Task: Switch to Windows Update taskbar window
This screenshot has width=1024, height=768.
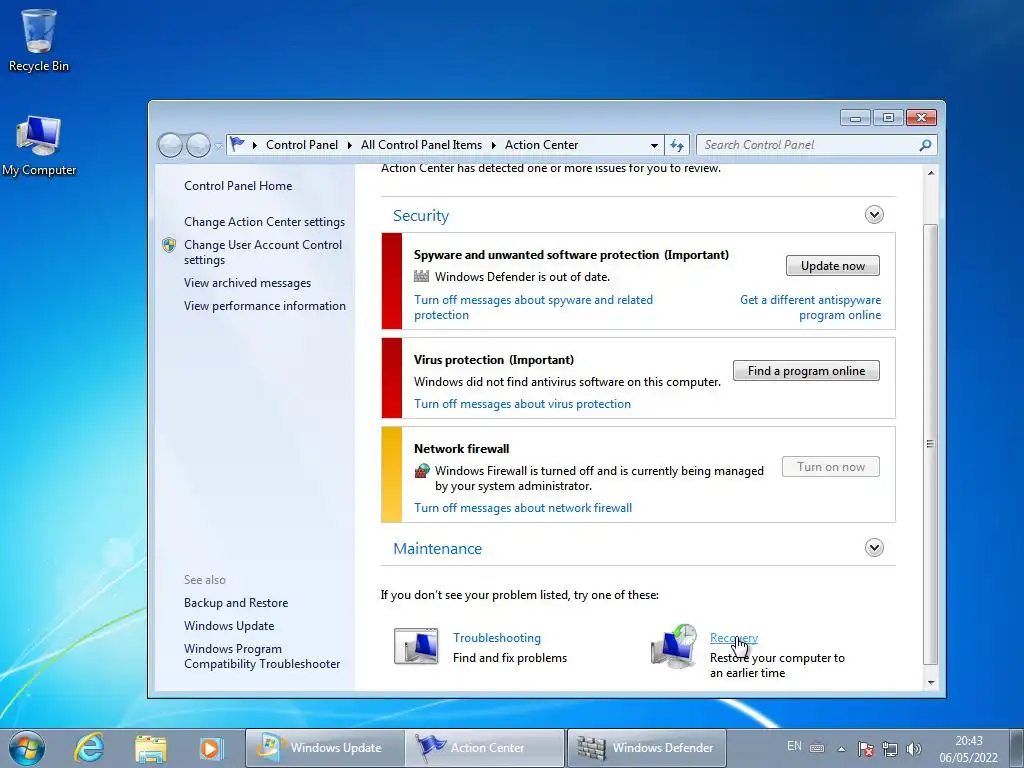Action: [324, 748]
